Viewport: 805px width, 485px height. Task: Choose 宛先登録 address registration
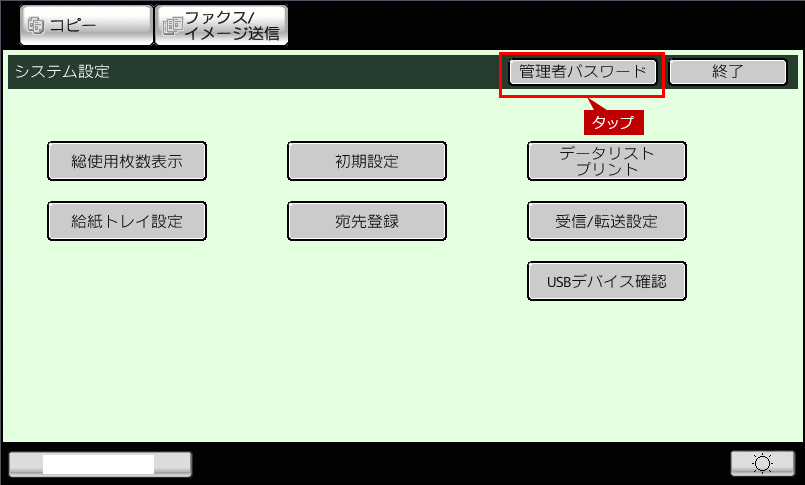pyautogui.click(x=367, y=221)
